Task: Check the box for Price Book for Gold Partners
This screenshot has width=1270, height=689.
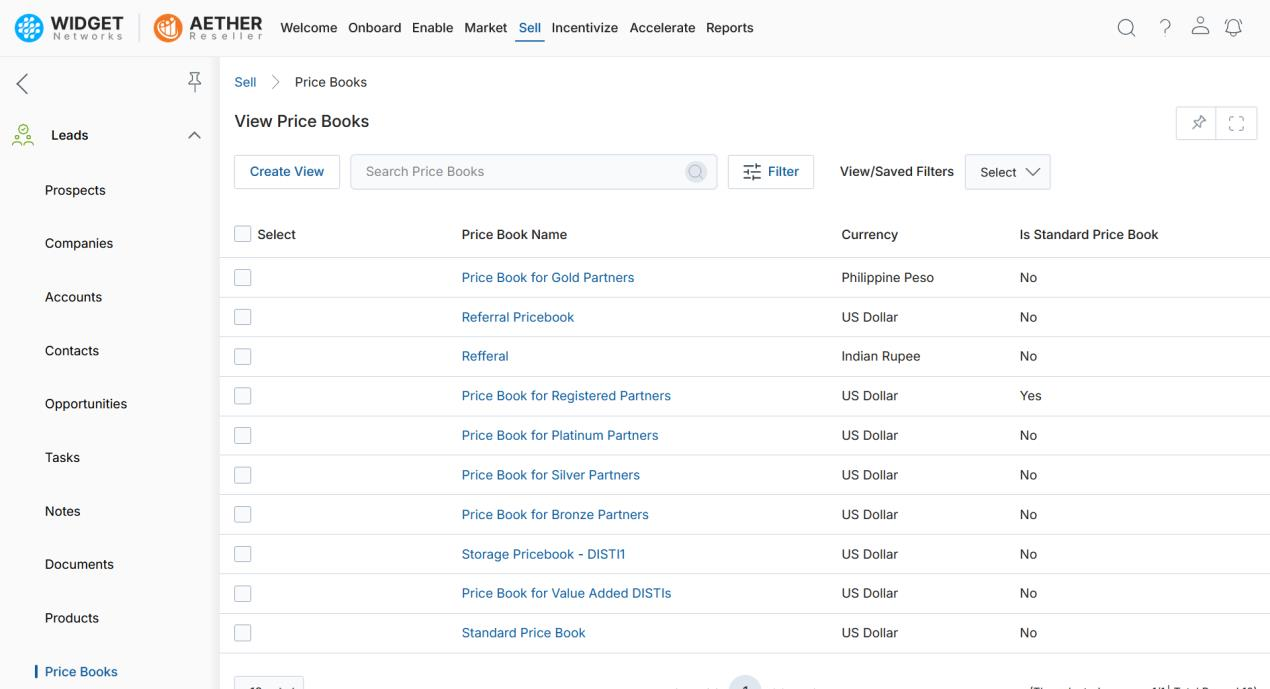Action: (242, 278)
